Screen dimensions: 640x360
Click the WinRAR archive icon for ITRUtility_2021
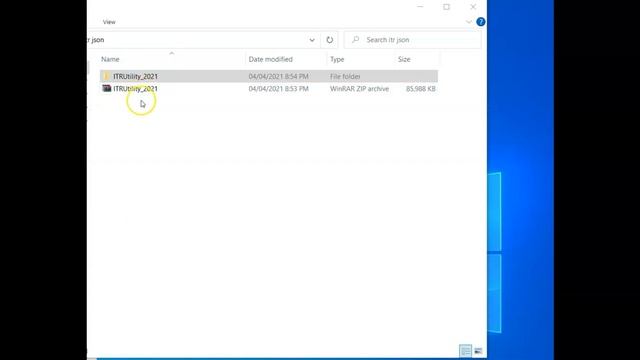pos(107,89)
